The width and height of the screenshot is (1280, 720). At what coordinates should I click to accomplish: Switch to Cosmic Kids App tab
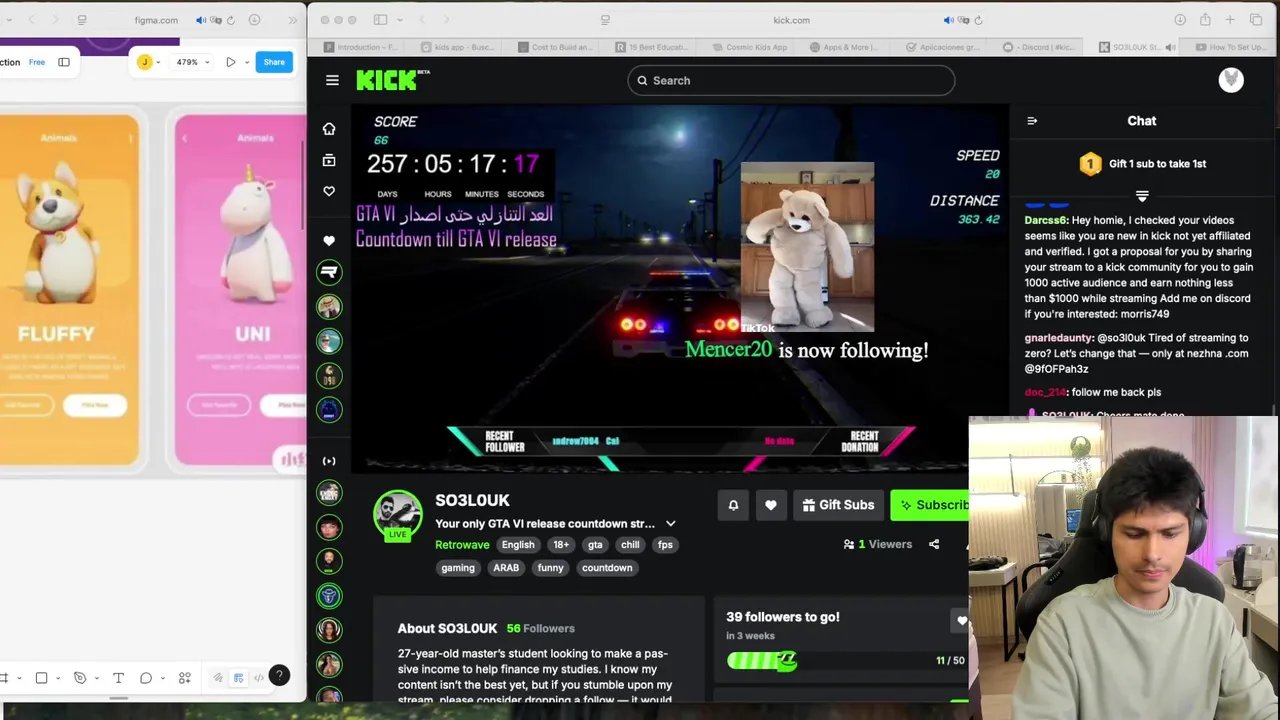click(x=748, y=47)
